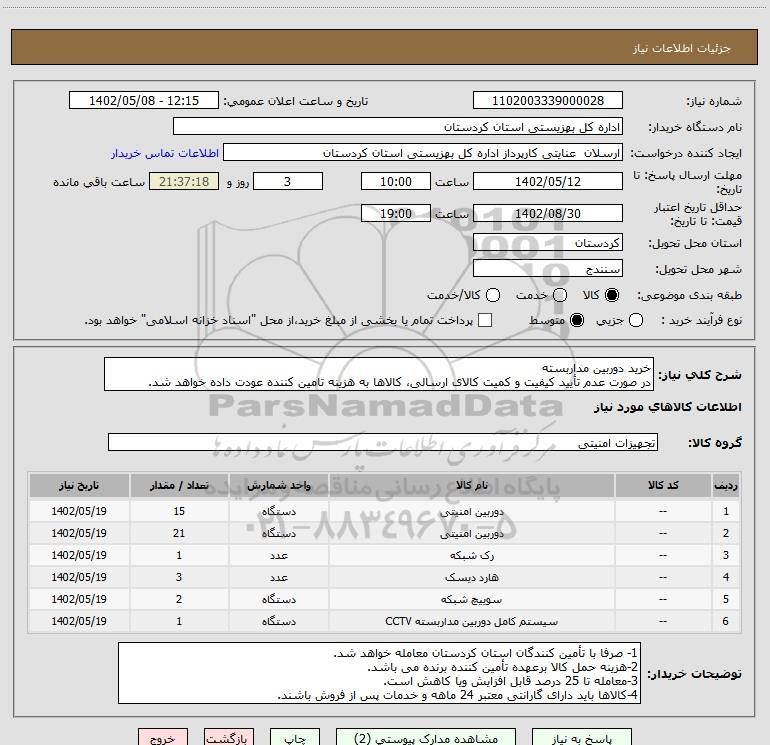Click the goods group field تجهیزات امنیتی
This screenshot has height=745, width=770.
click(383, 442)
